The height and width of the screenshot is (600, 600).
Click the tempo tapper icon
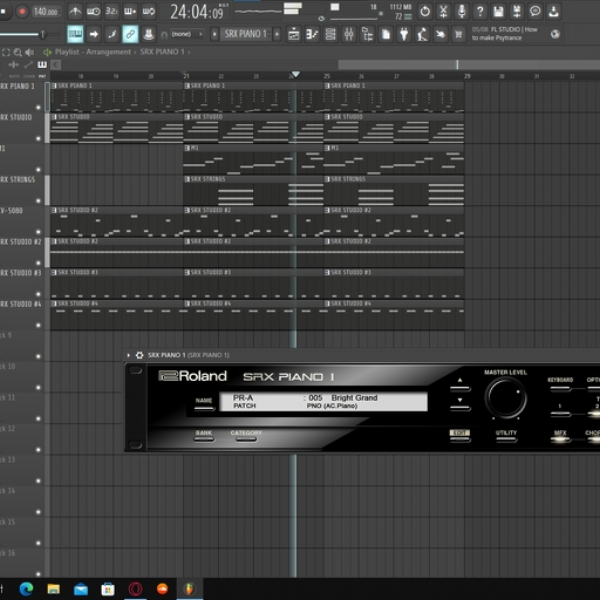point(422,34)
